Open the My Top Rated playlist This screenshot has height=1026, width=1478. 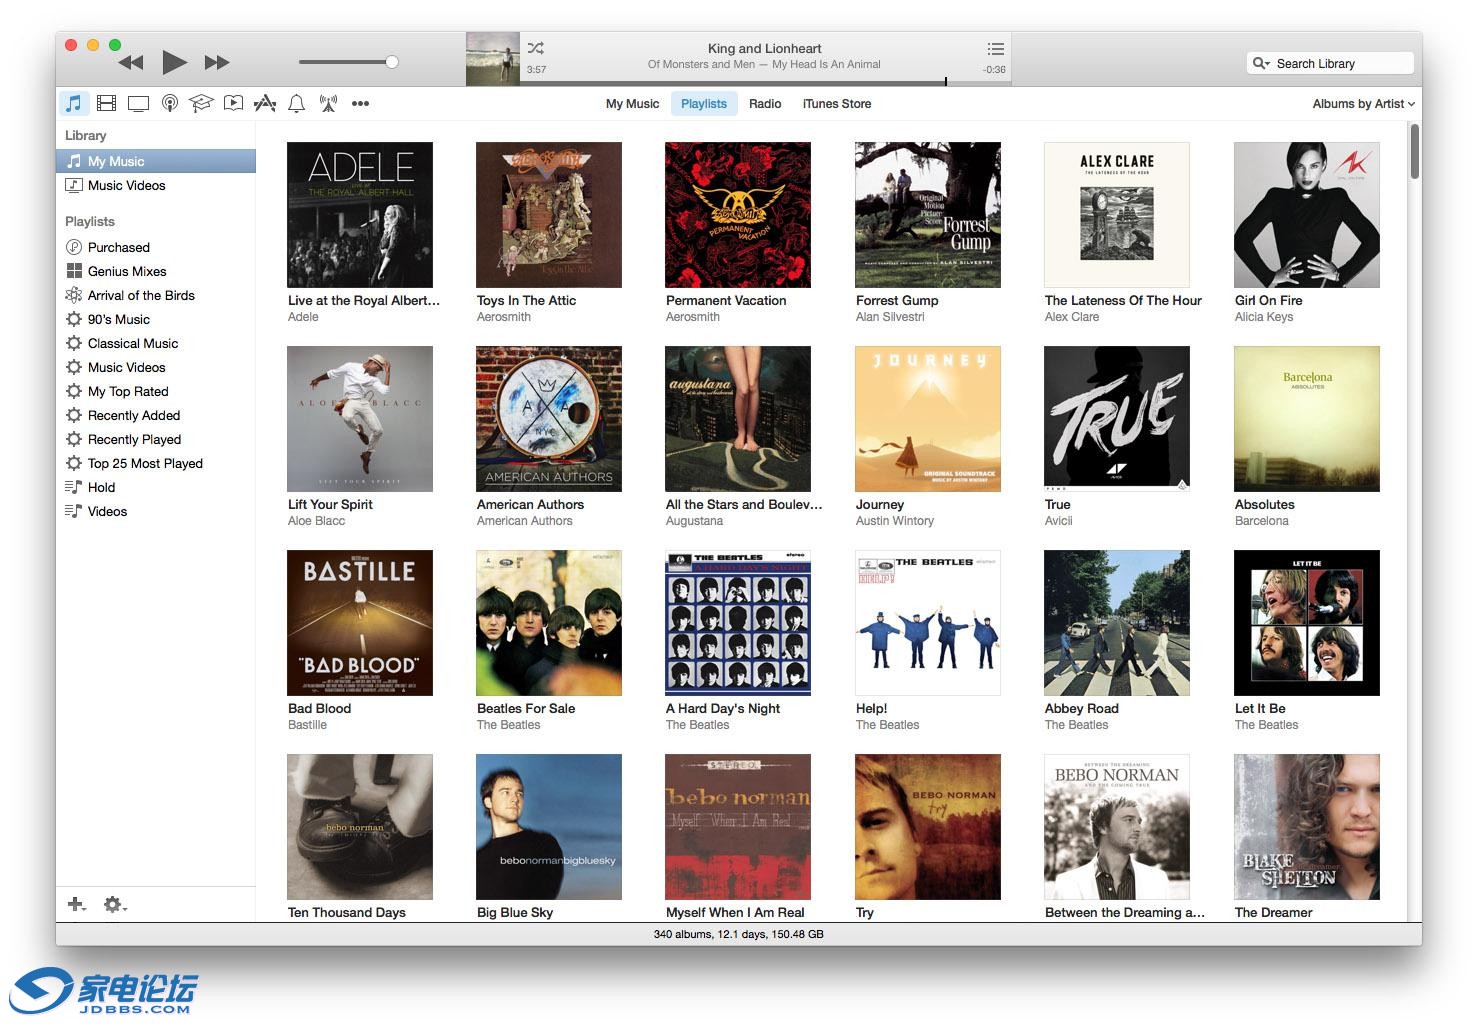[156, 391]
